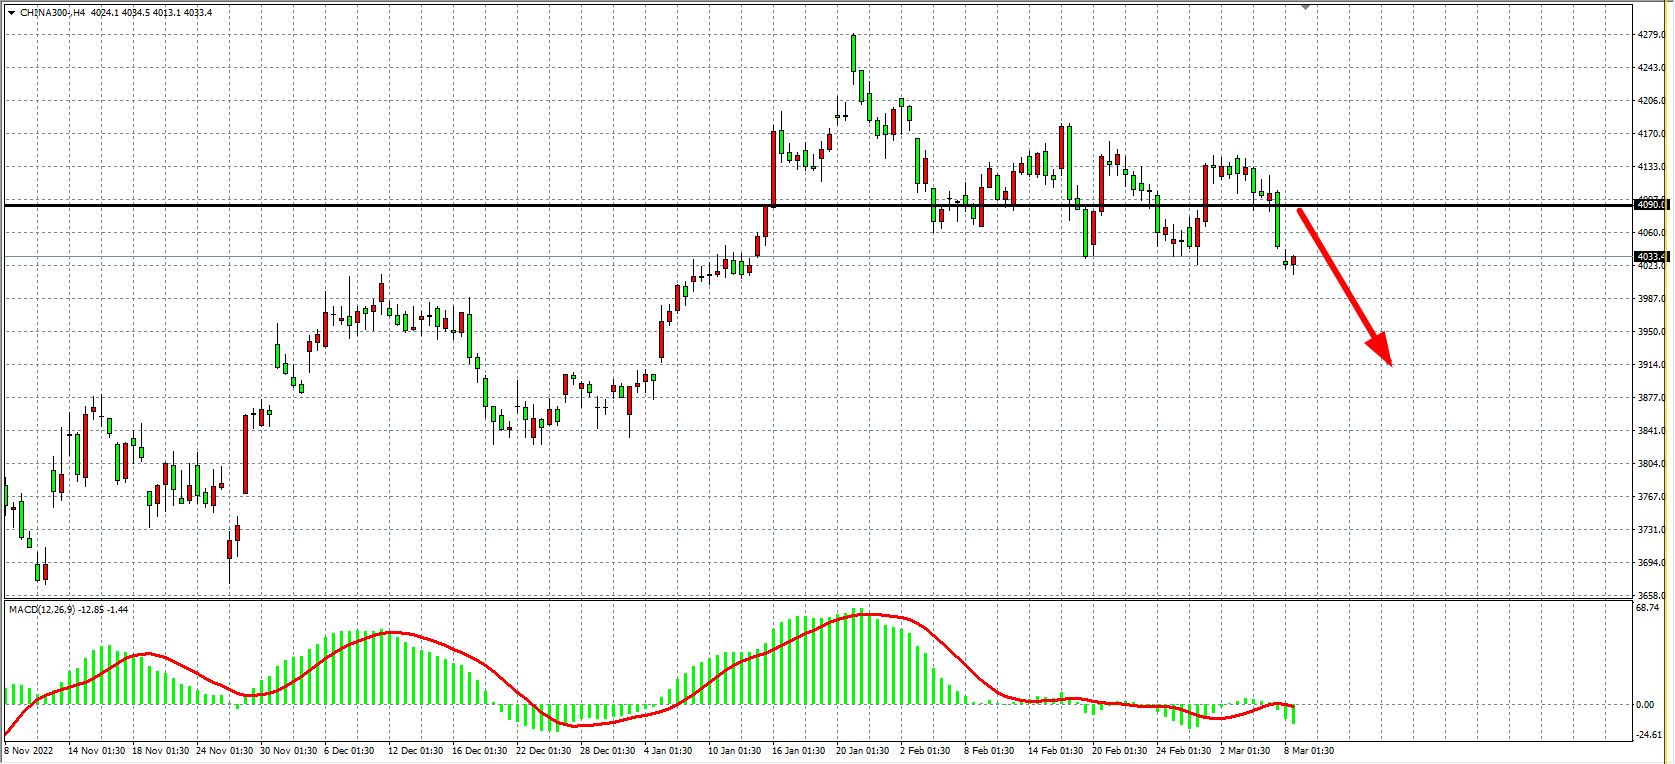This screenshot has height=764, width=1675.
Task: Click the 8 Mar 01:30 time label
Action: click(x=1308, y=751)
